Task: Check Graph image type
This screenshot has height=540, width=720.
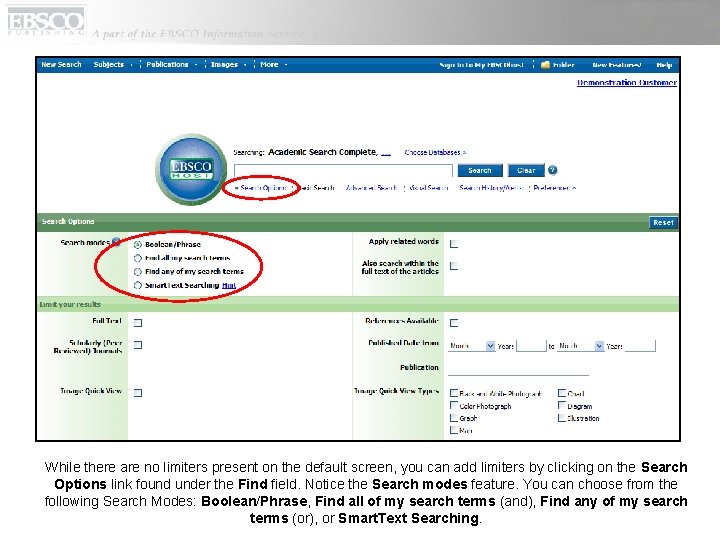Action: click(454, 418)
